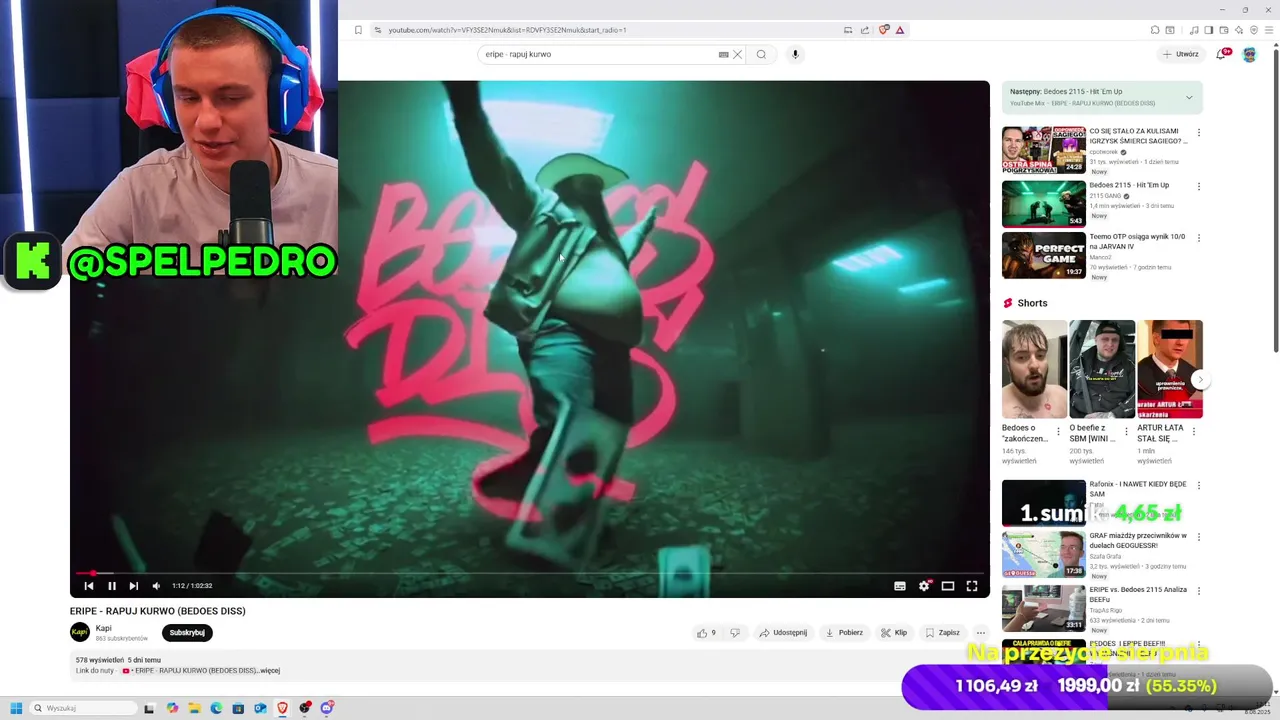Screen dimensions: 1280x720
Task: Open the account avatar menu
Action: pyautogui.click(x=1249, y=54)
